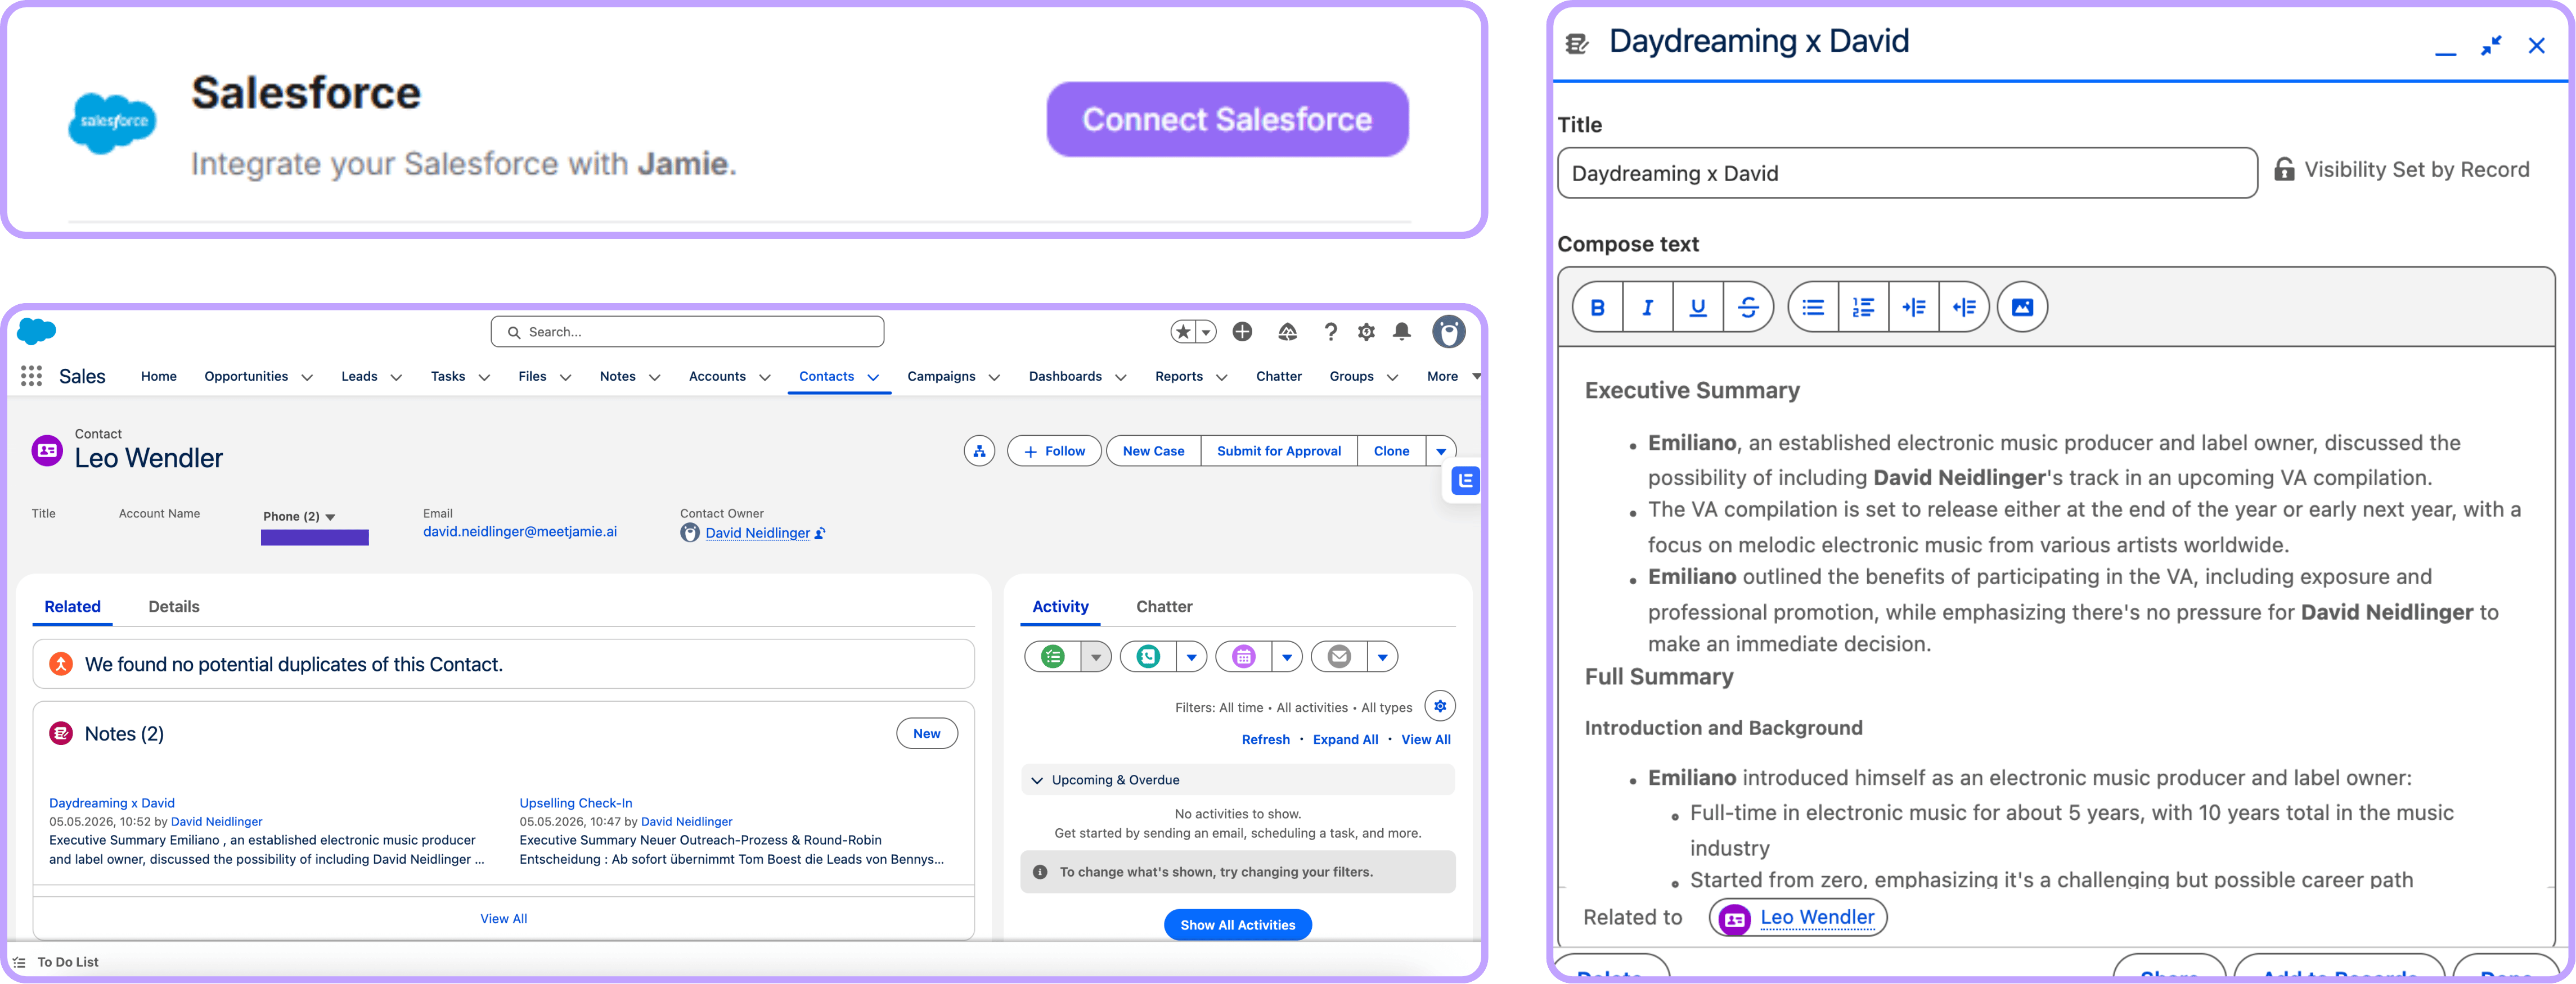Click the Log a Call icon
This screenshot has width=2576, height=984.
[x=1148, y=657]
